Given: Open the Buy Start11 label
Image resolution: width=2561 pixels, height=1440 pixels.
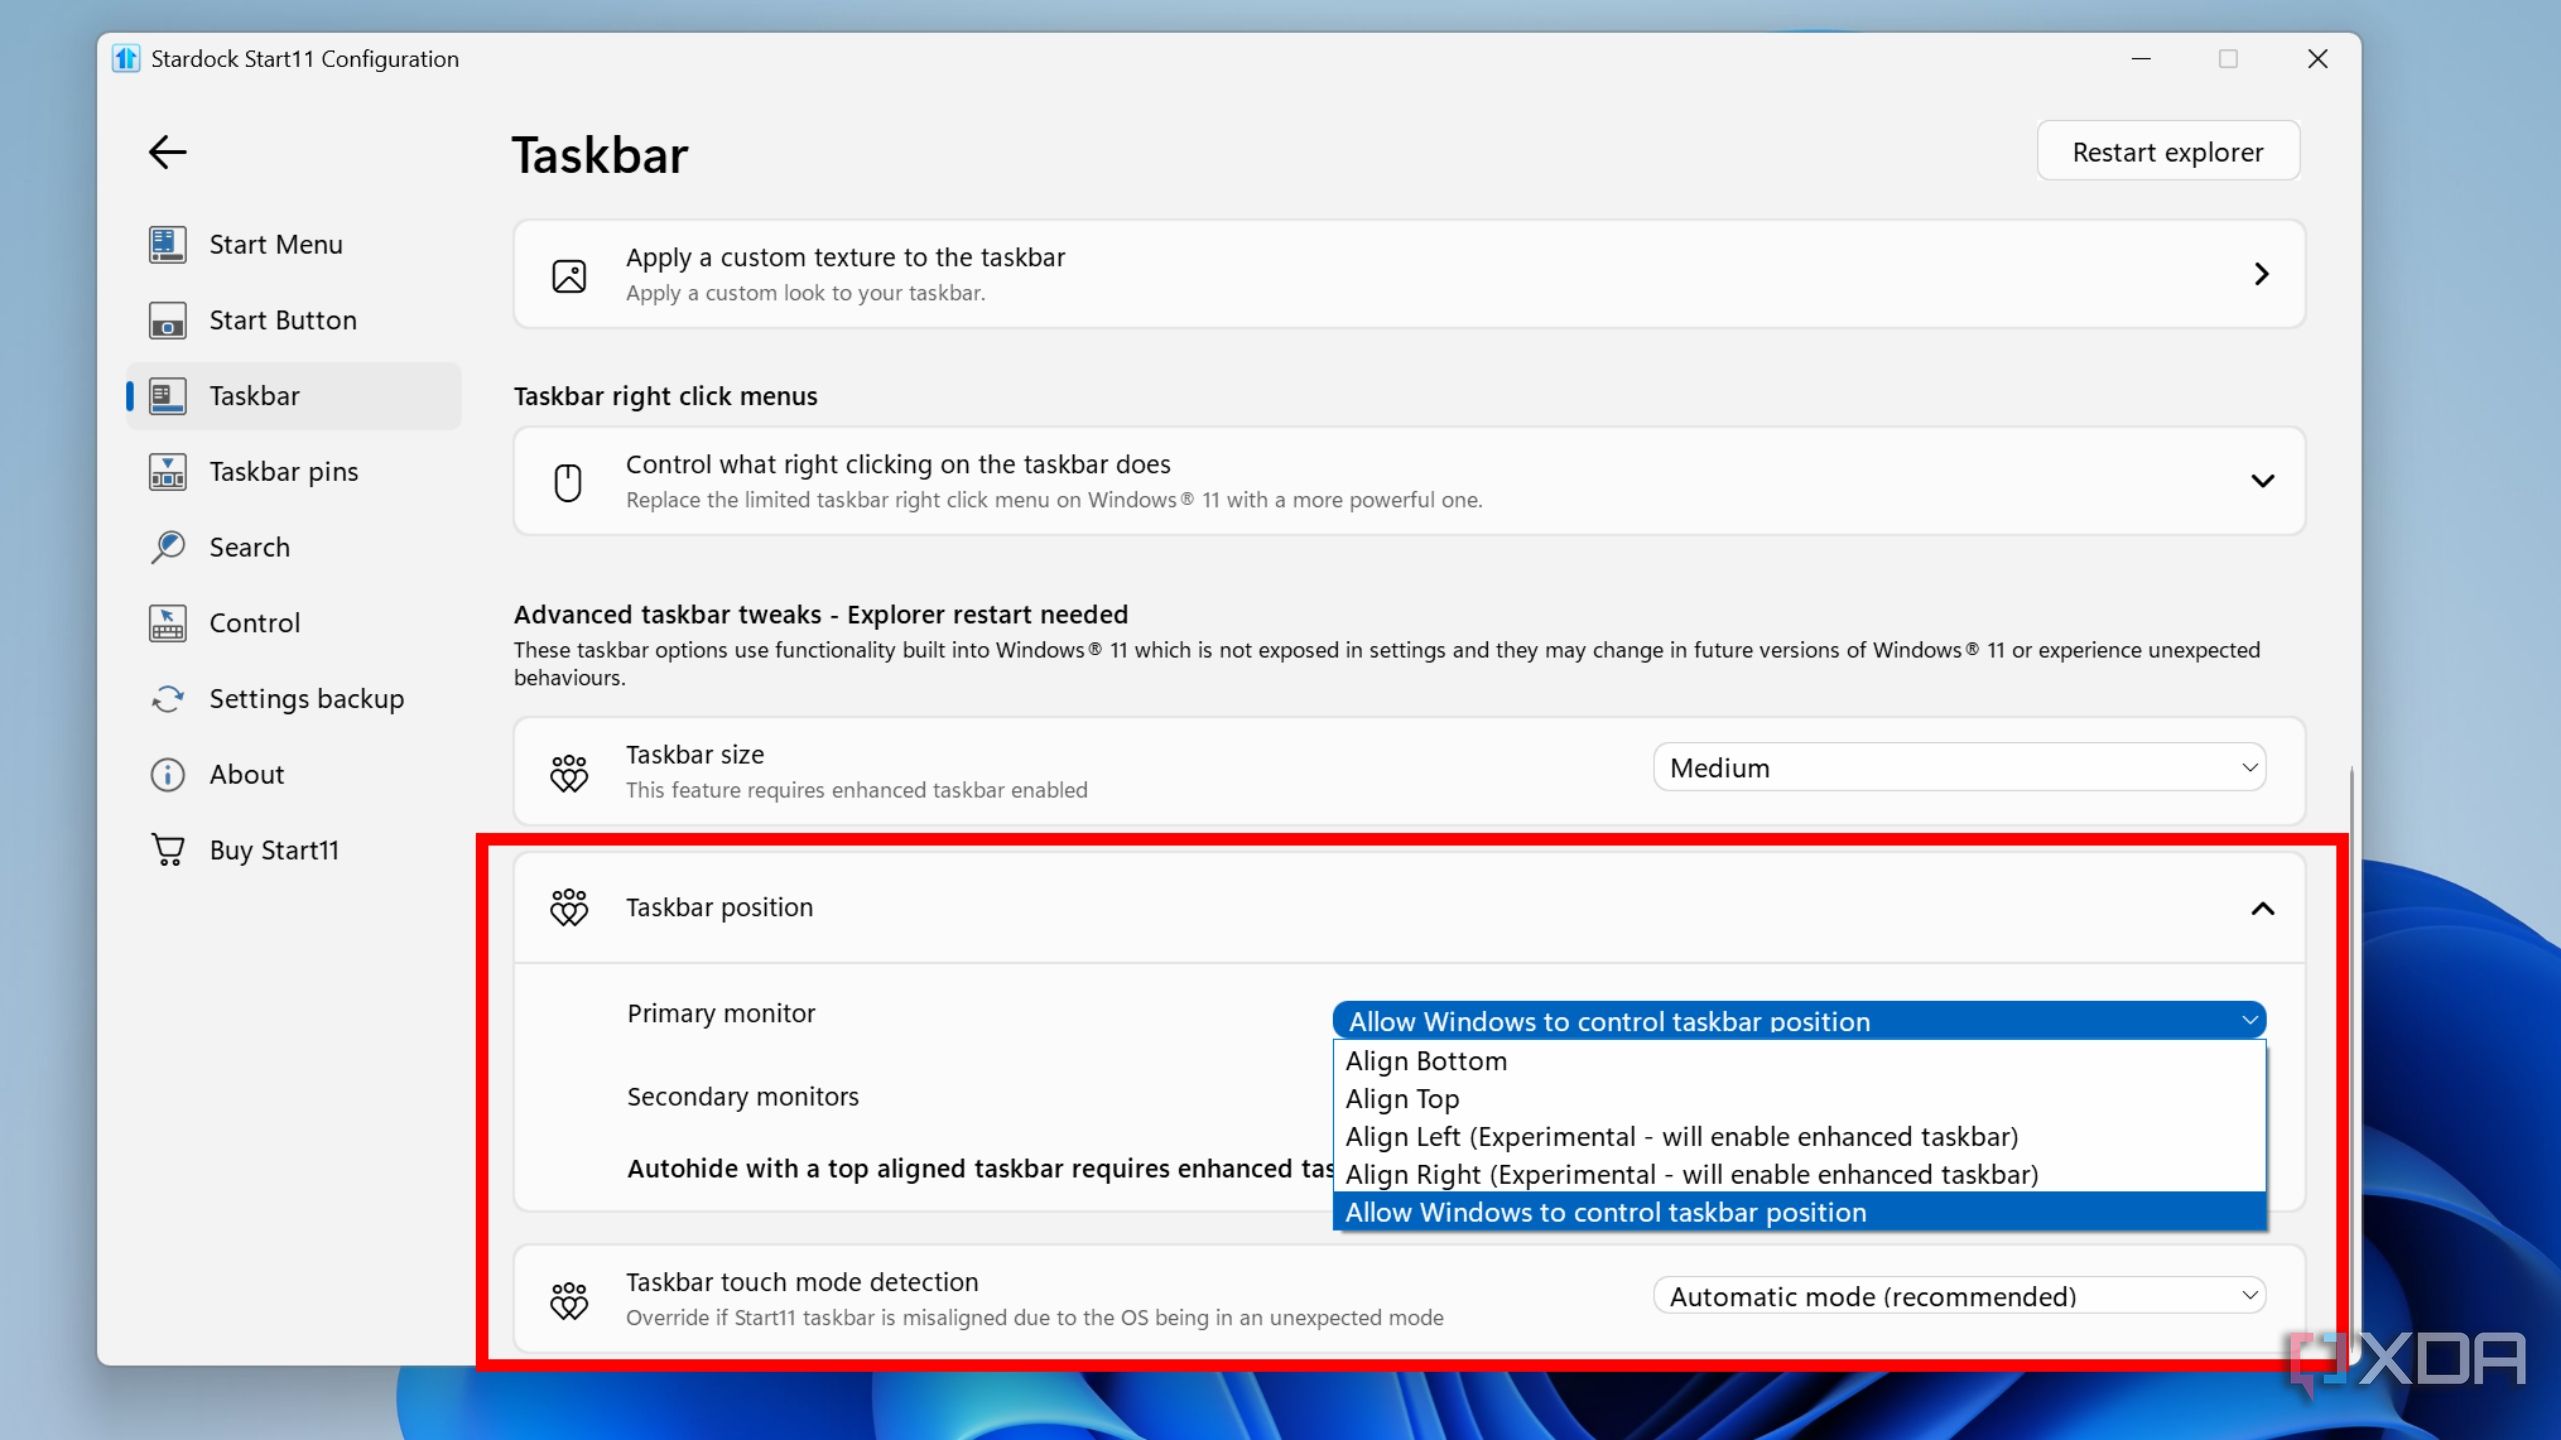Looking at the screenshot, I should tap(274, 850).
